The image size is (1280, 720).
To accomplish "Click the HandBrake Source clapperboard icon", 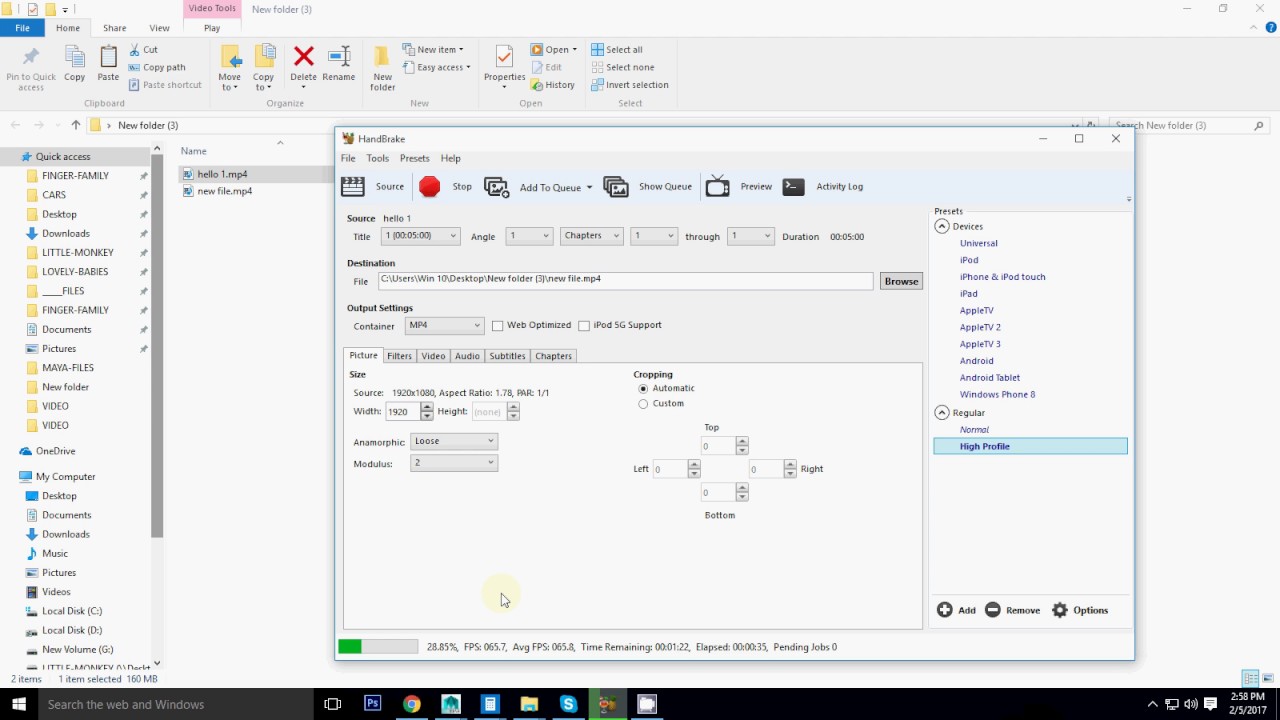I will [352, 186].
